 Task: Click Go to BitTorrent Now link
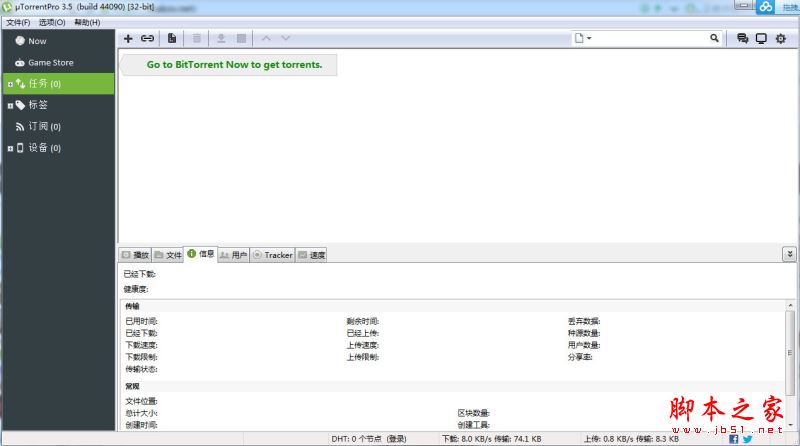(235, 65)
